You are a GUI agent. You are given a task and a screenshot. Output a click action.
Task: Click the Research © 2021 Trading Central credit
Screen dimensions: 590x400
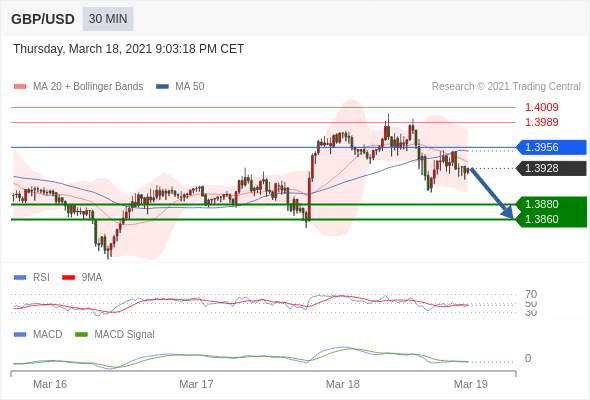[506, 87]
